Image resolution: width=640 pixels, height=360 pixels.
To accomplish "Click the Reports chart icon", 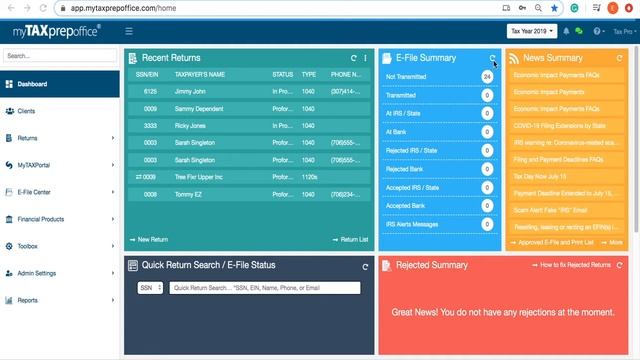I will [x=9, y=300].
